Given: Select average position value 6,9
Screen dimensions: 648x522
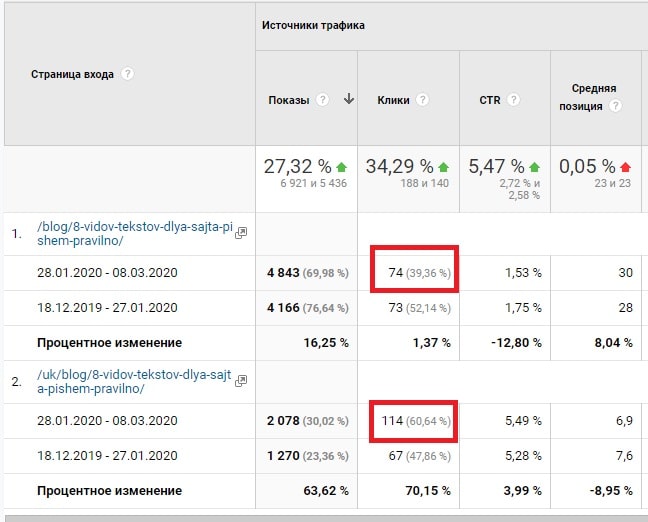Looking at the screenshot, I should 624,421.
